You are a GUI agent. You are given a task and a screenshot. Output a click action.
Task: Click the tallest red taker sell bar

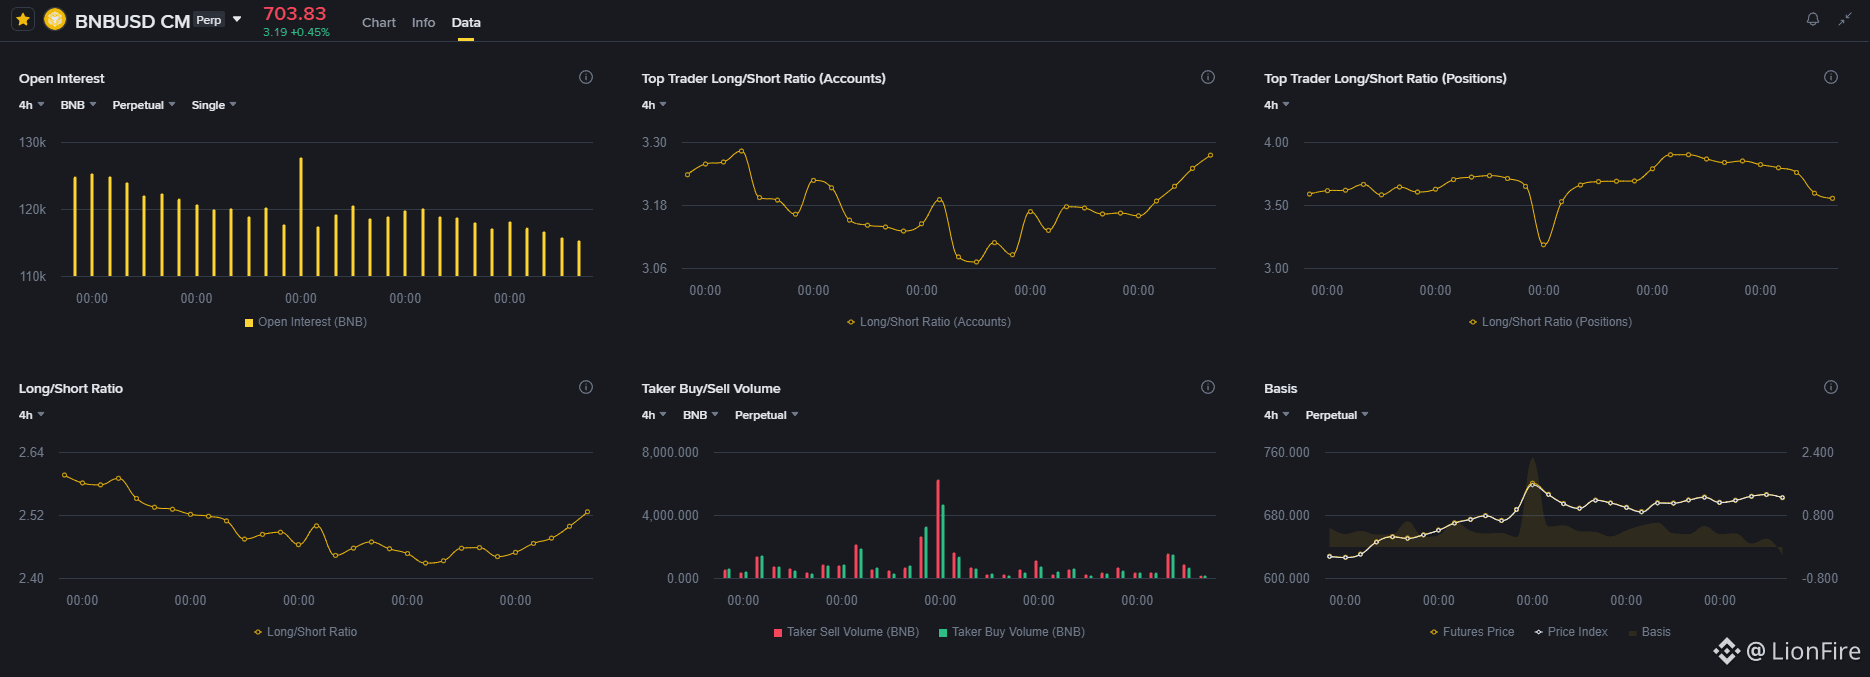(938, 529)
